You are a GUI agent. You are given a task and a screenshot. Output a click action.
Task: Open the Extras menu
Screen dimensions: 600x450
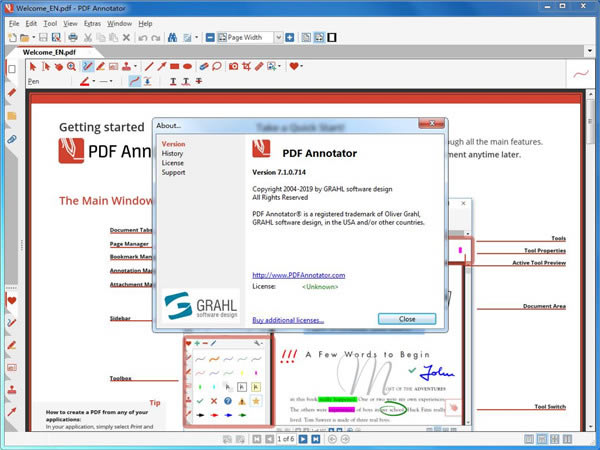coord(92,24)
